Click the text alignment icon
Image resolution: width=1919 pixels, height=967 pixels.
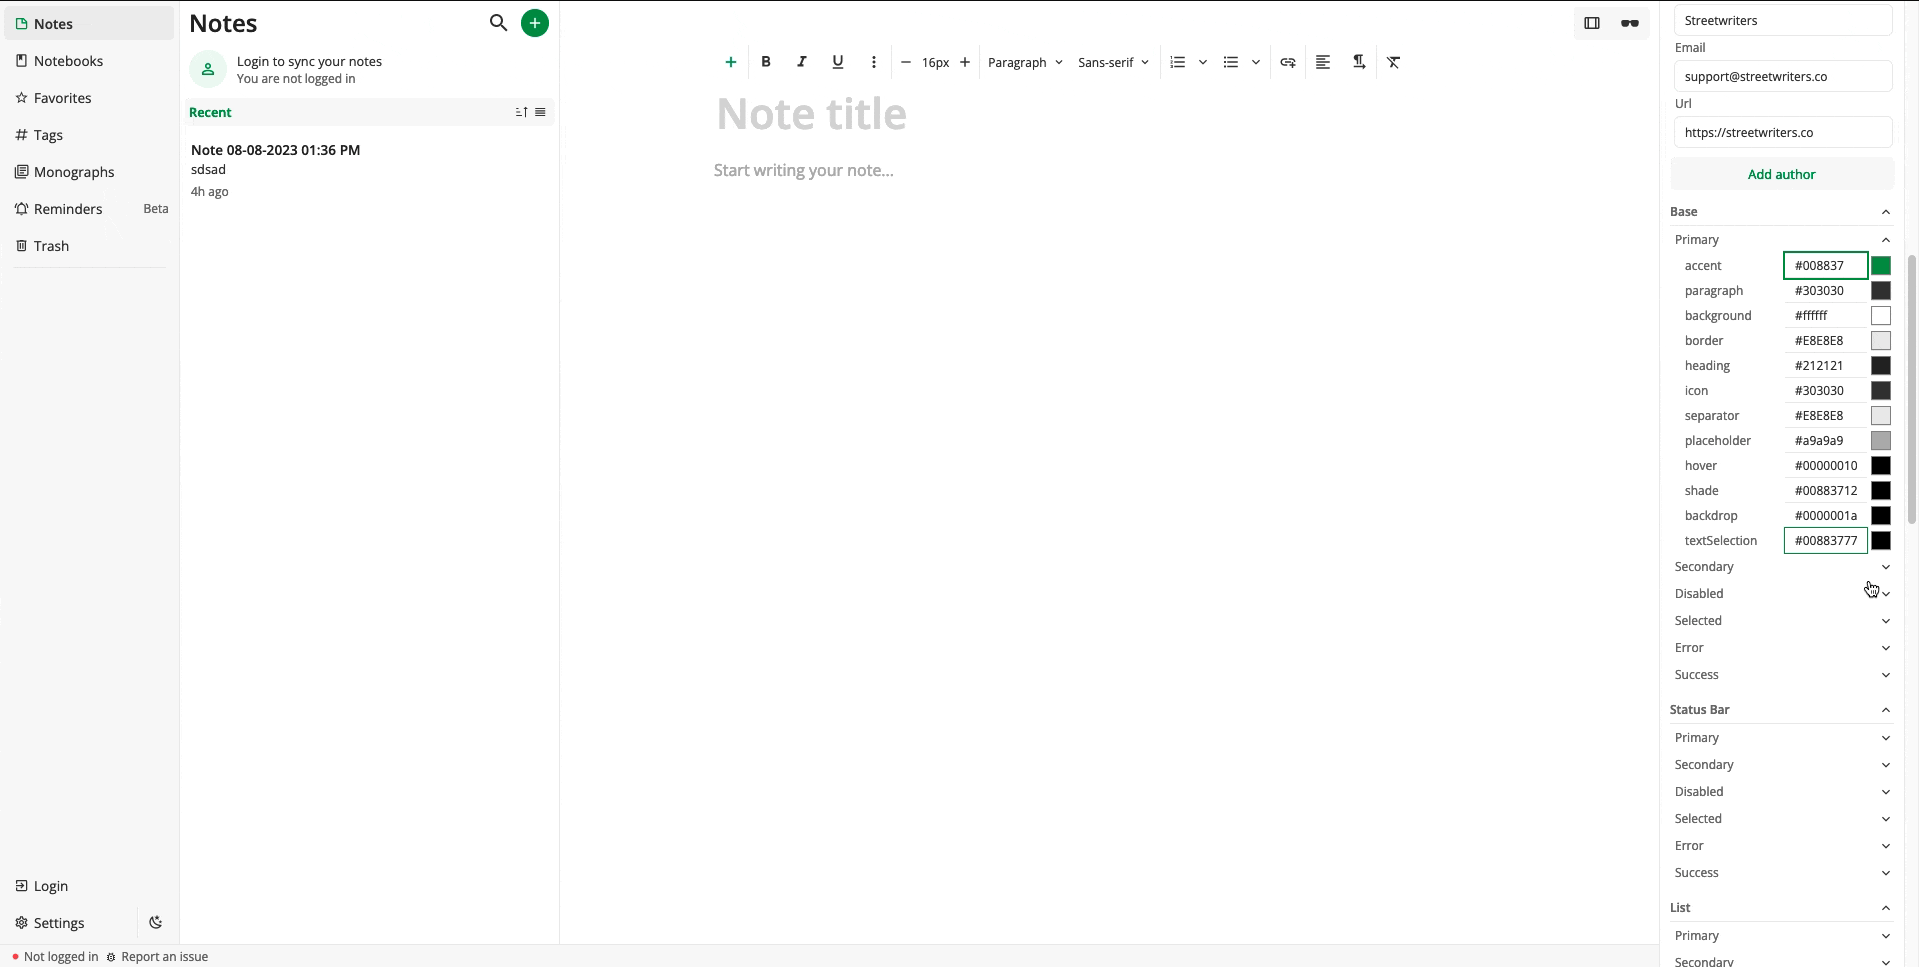click(1323, 62)
